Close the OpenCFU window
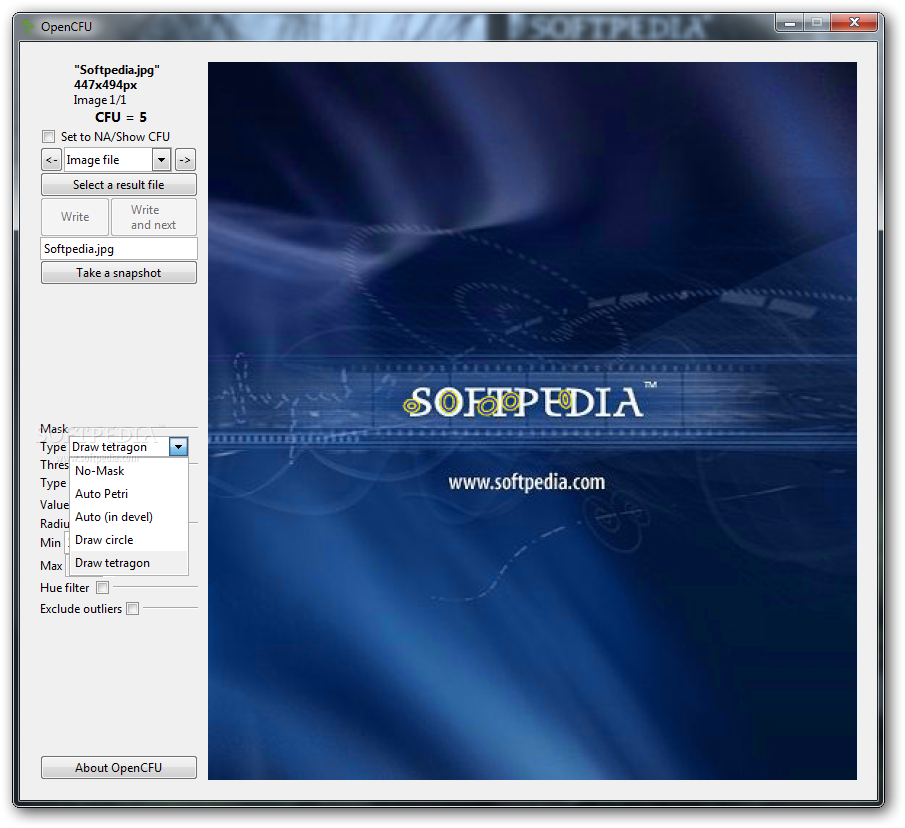 pyautogui.click(x=855, y=23)
